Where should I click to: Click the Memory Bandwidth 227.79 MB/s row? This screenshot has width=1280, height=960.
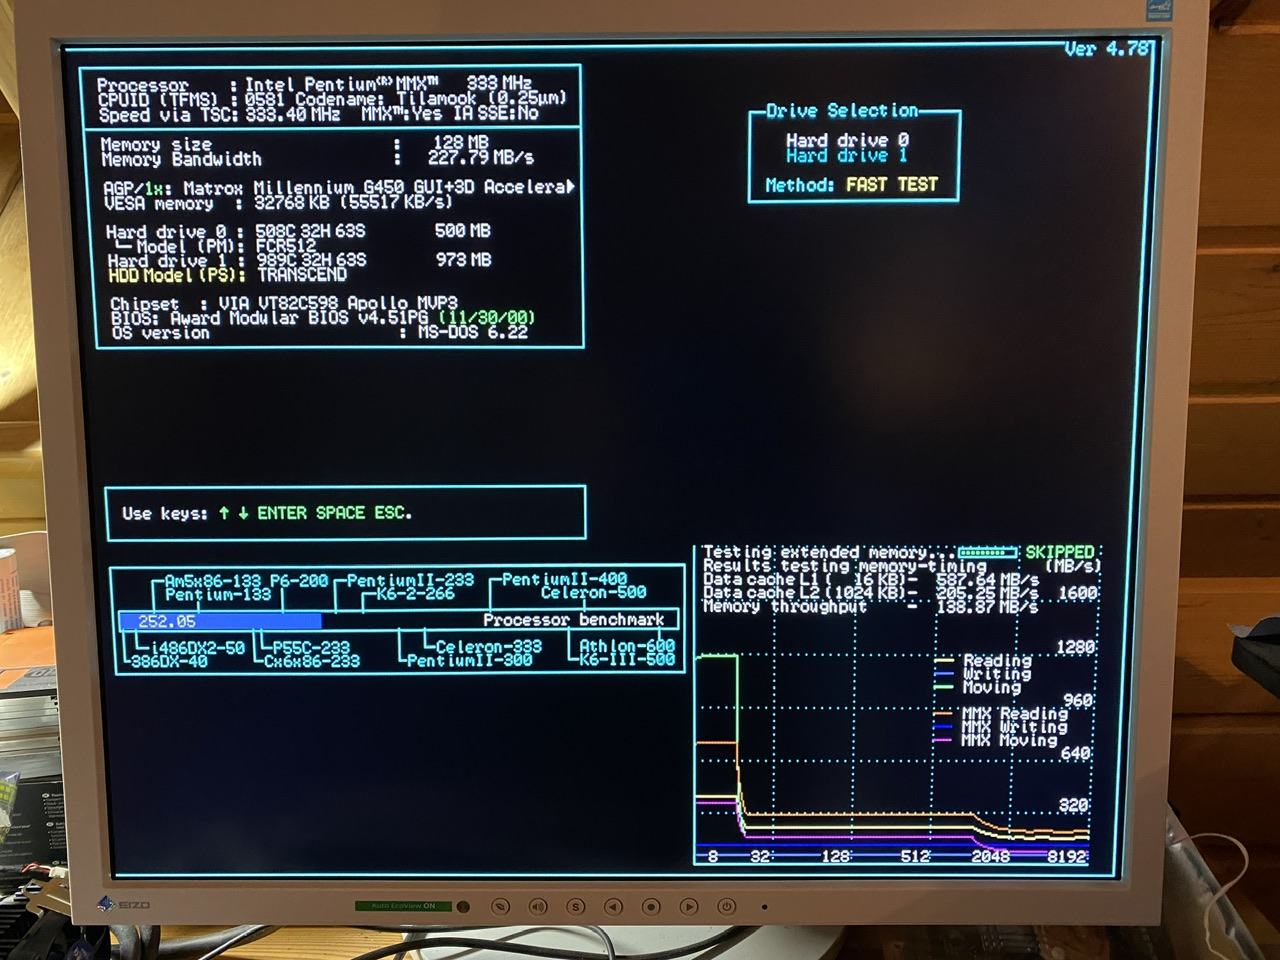point(317,159)
